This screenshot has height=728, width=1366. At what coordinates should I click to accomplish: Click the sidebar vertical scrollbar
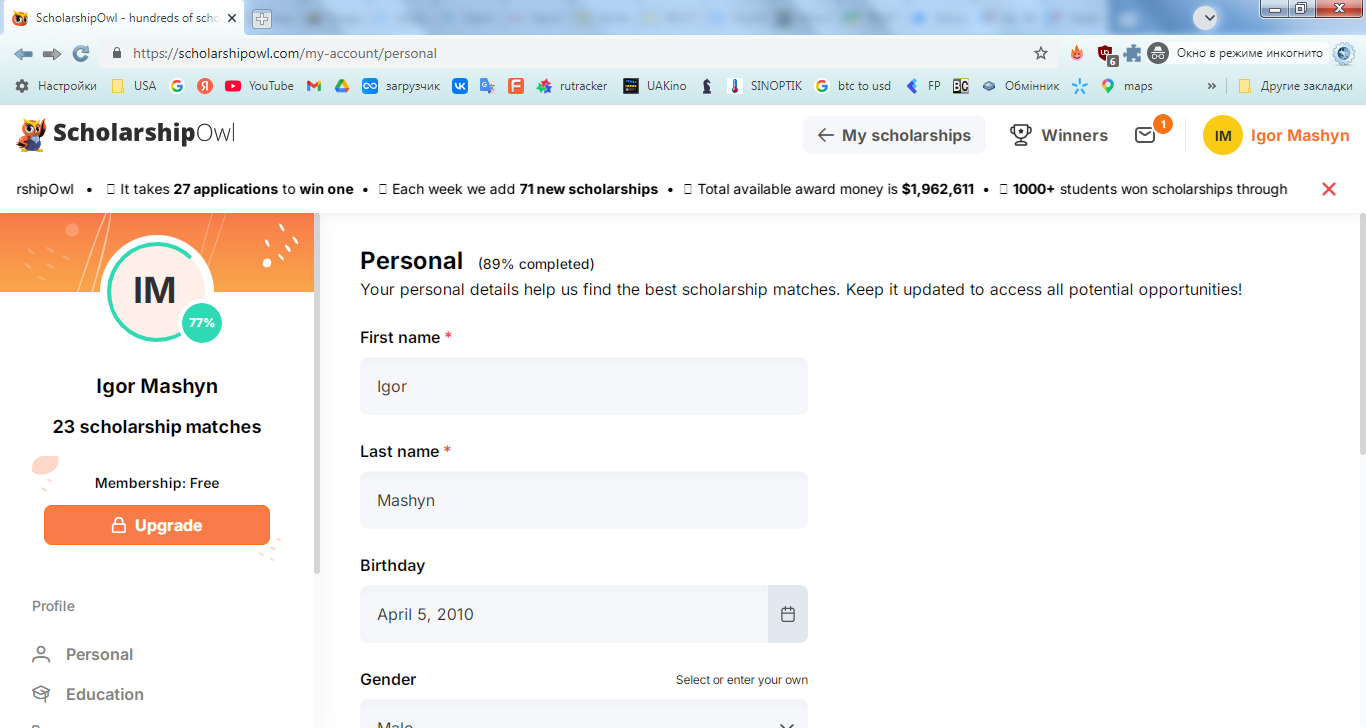[x=317, y=392]
